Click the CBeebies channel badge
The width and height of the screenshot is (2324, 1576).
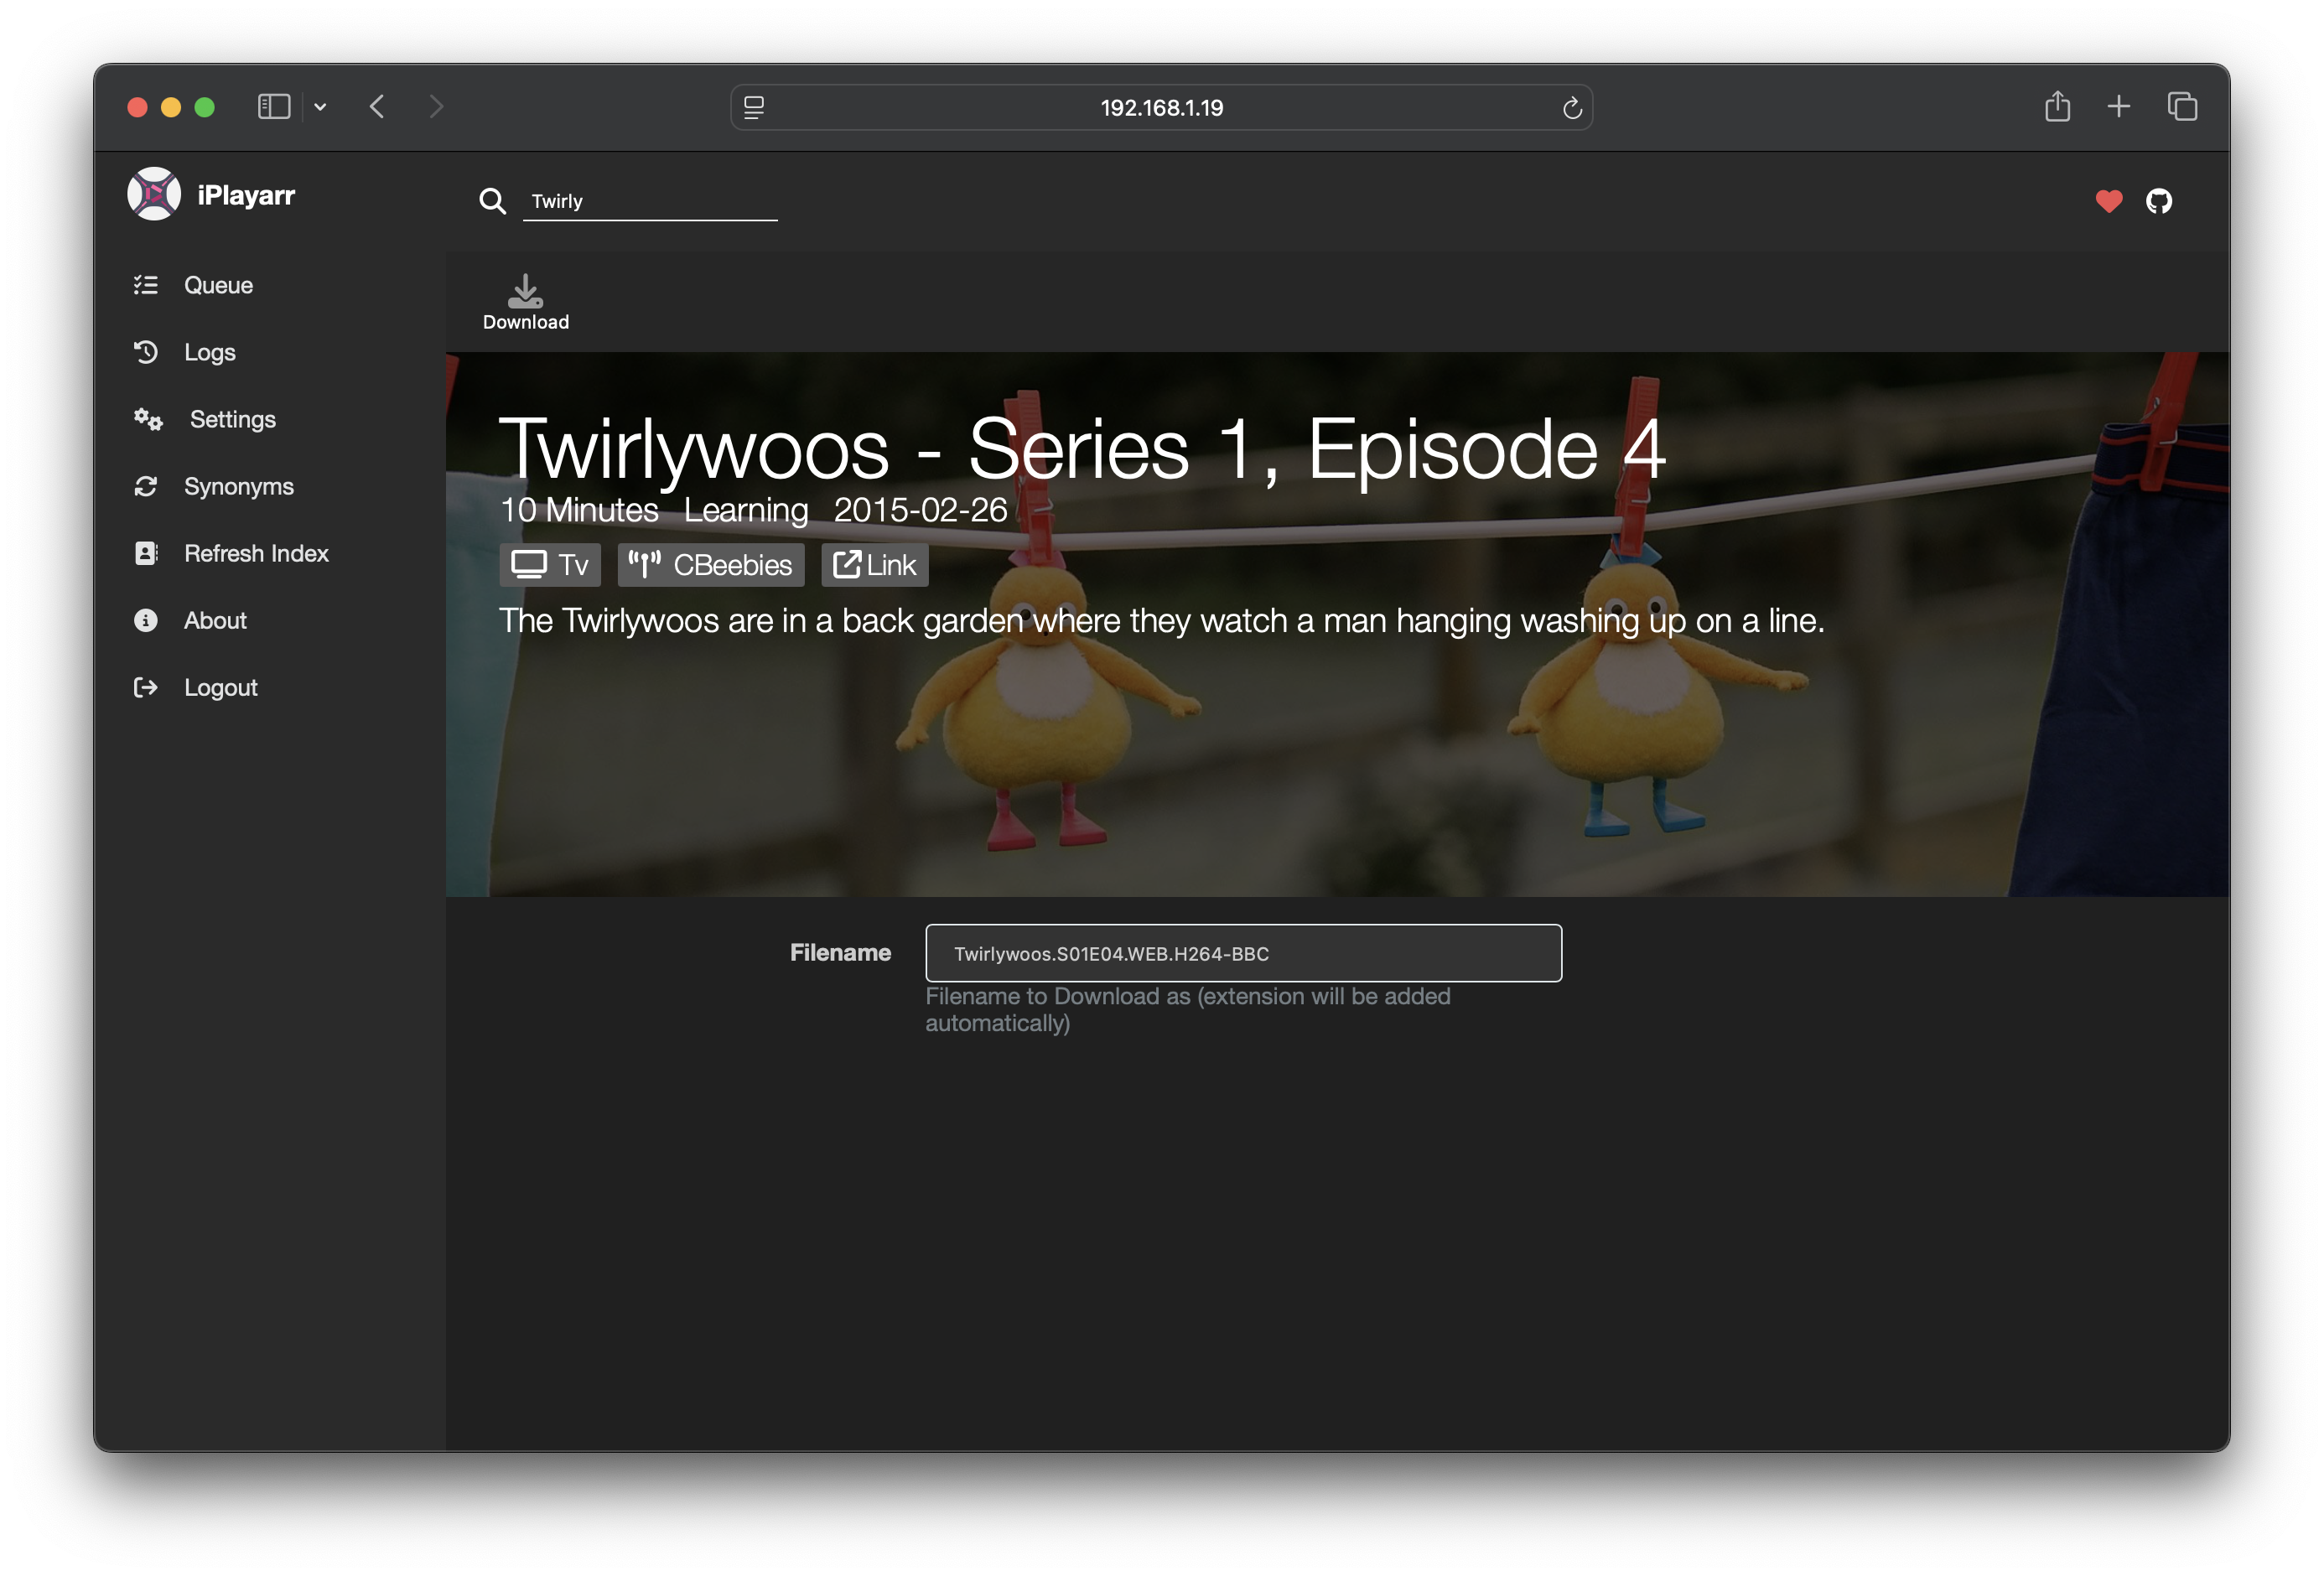[710, 565]
